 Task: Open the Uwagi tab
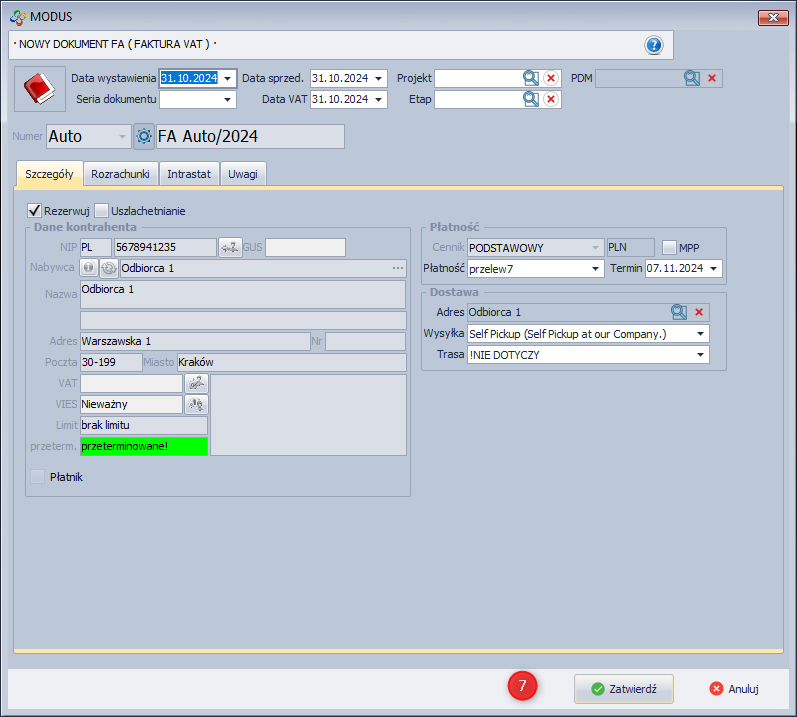pyautogui.click(x=242, y=173)
